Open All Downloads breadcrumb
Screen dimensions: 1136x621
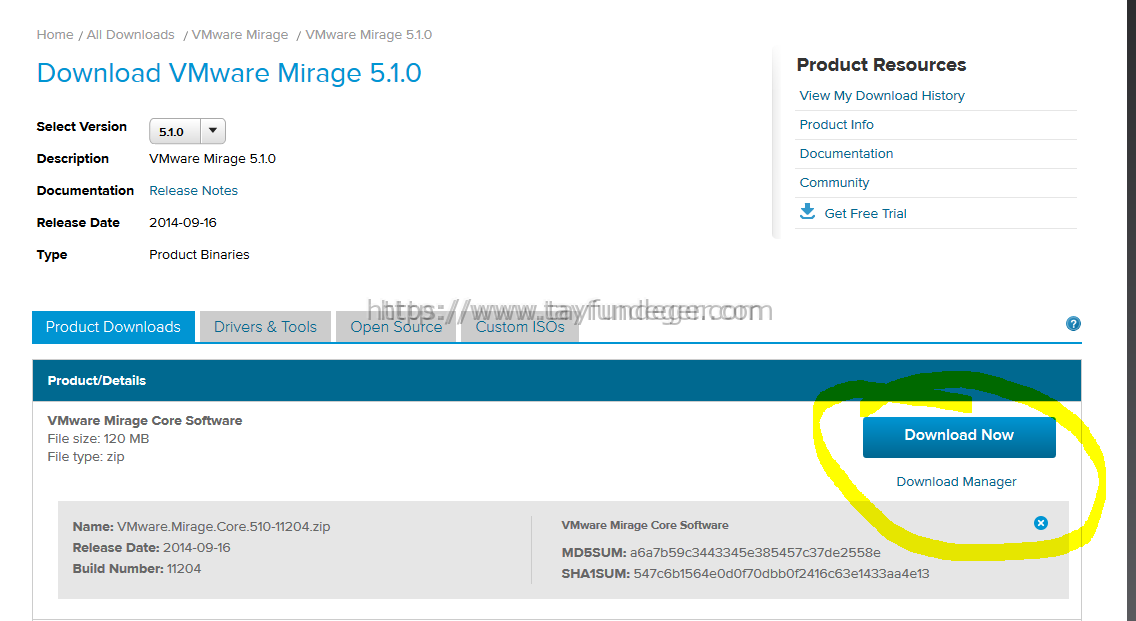(130, 35)
